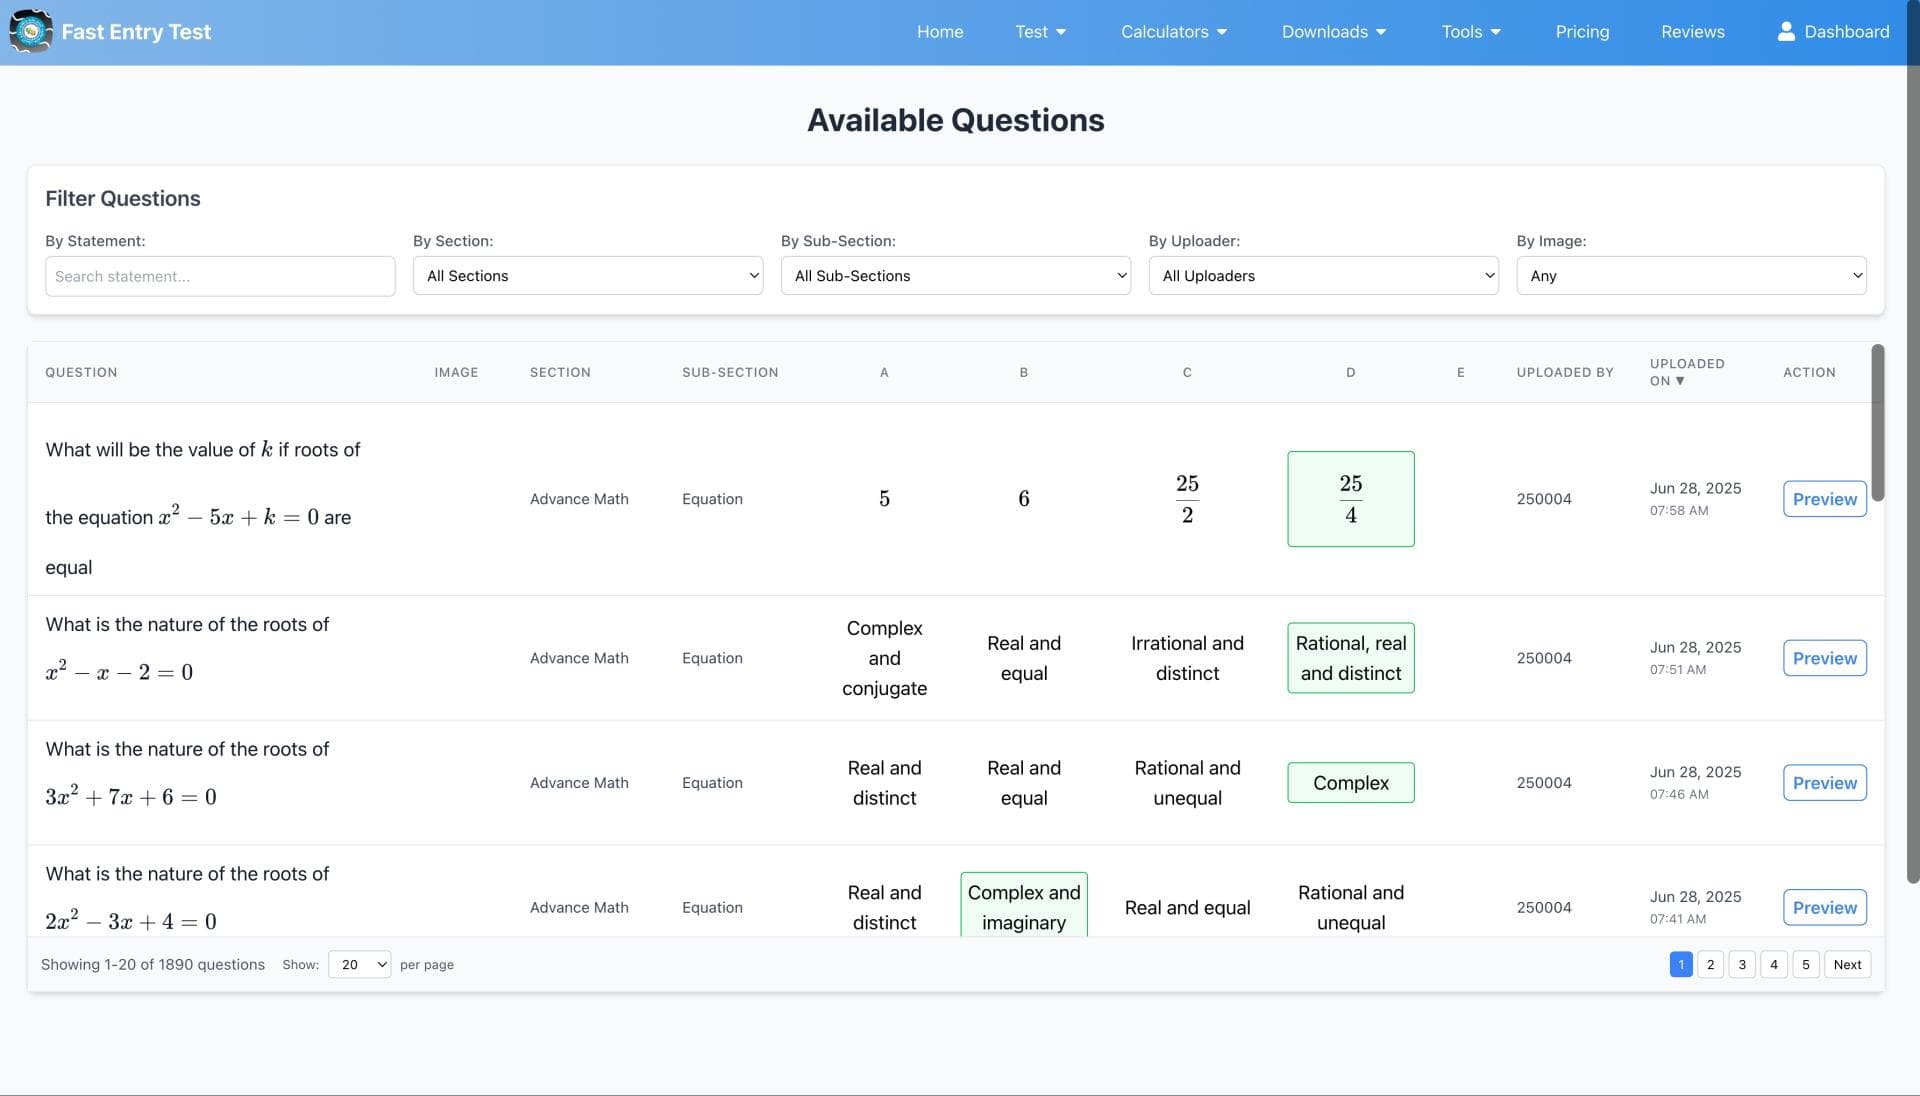Open the Test dropdown menu
1920x1096 pixels.
(x=1040, y=31)
